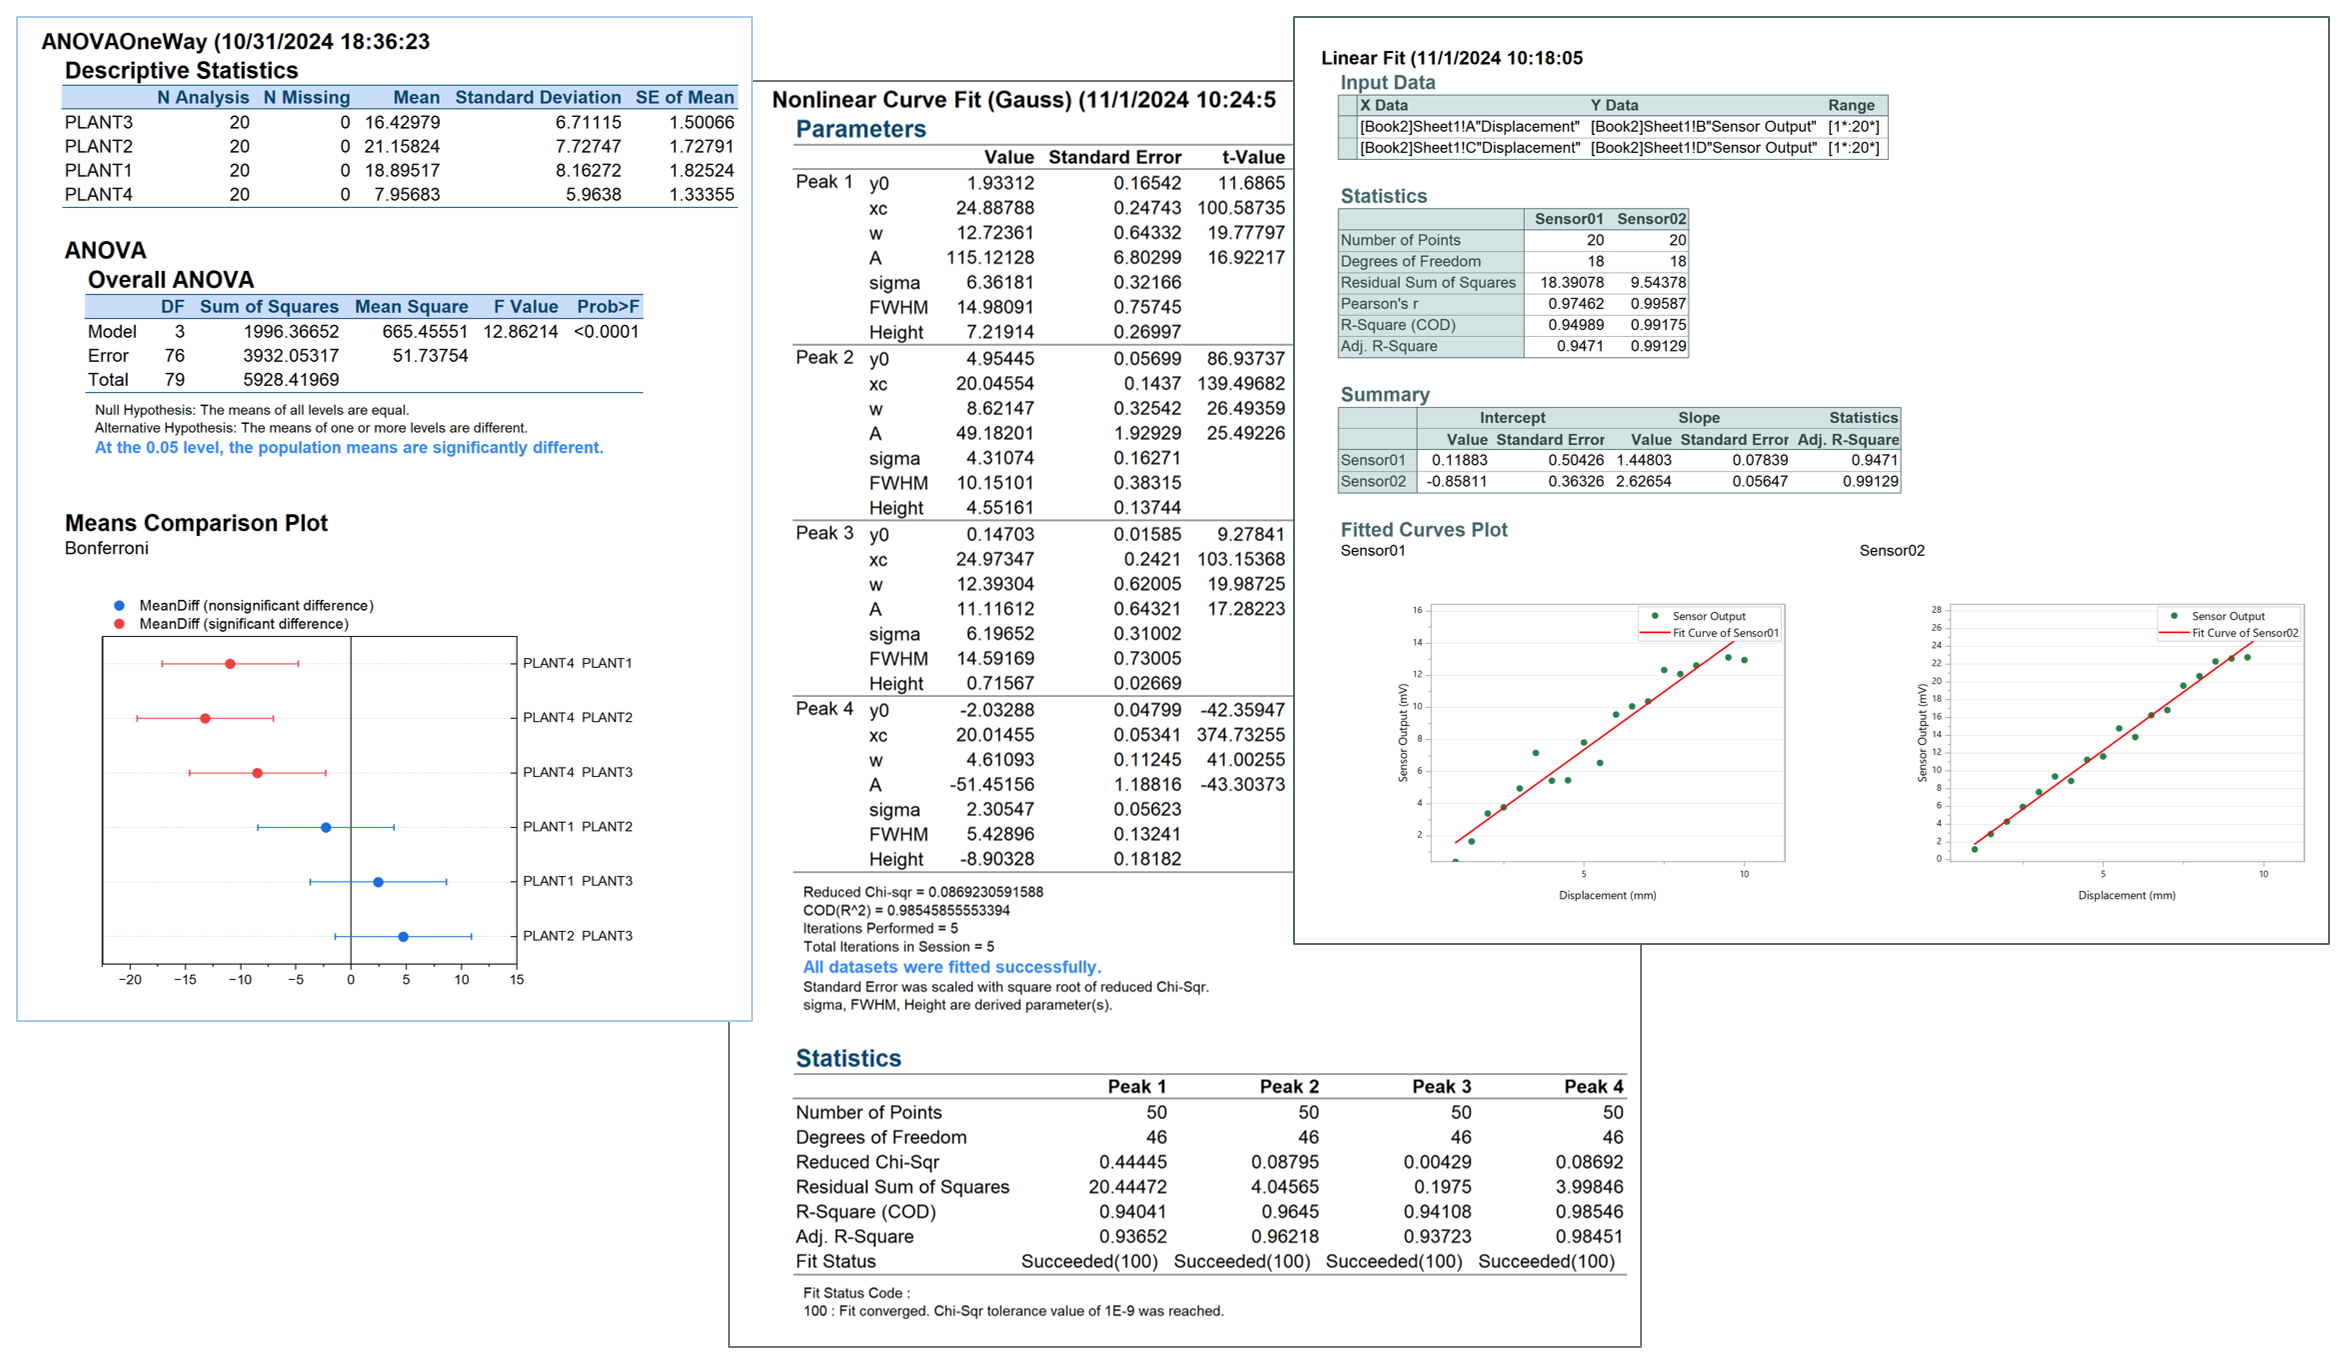
Task: Expand the Fitted Curves Plot section
Action: (1423, 530)
